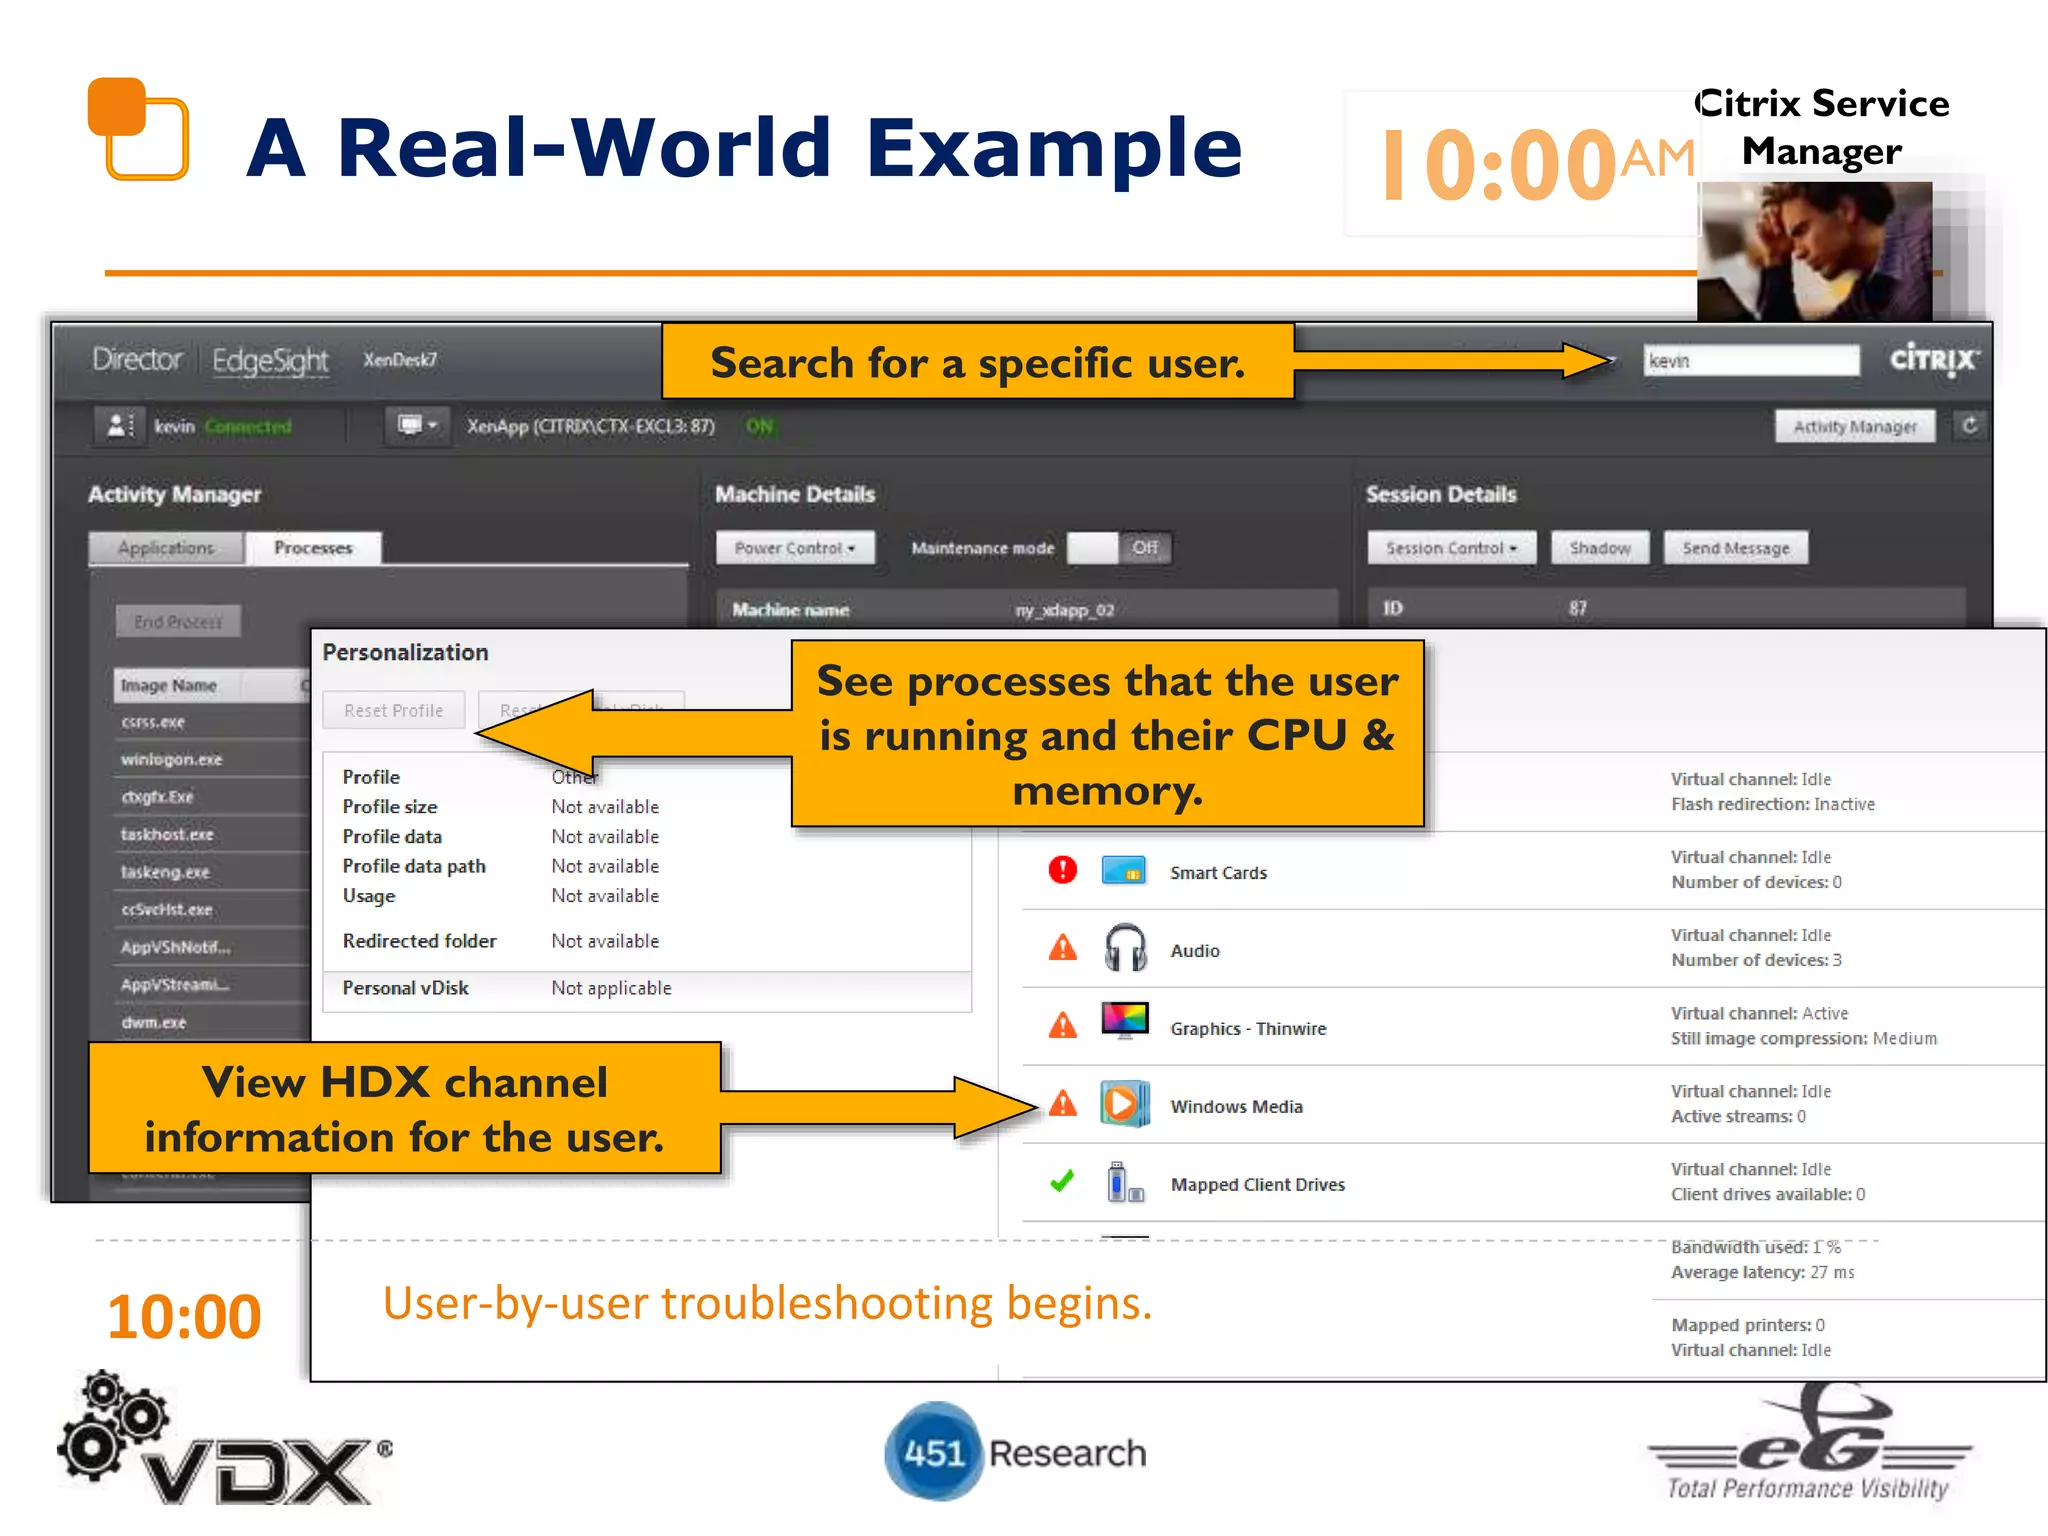Click the Mapped Client Drives USB icon
The image size is (2048, 1536).
pos(1124,1183)
